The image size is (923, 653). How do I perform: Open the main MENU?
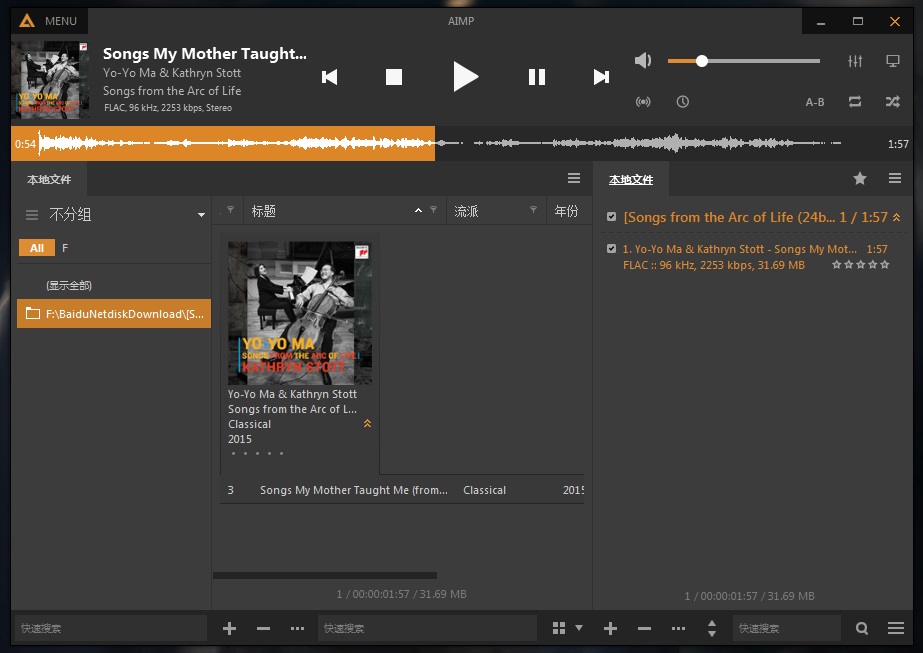tap(49, 21)
